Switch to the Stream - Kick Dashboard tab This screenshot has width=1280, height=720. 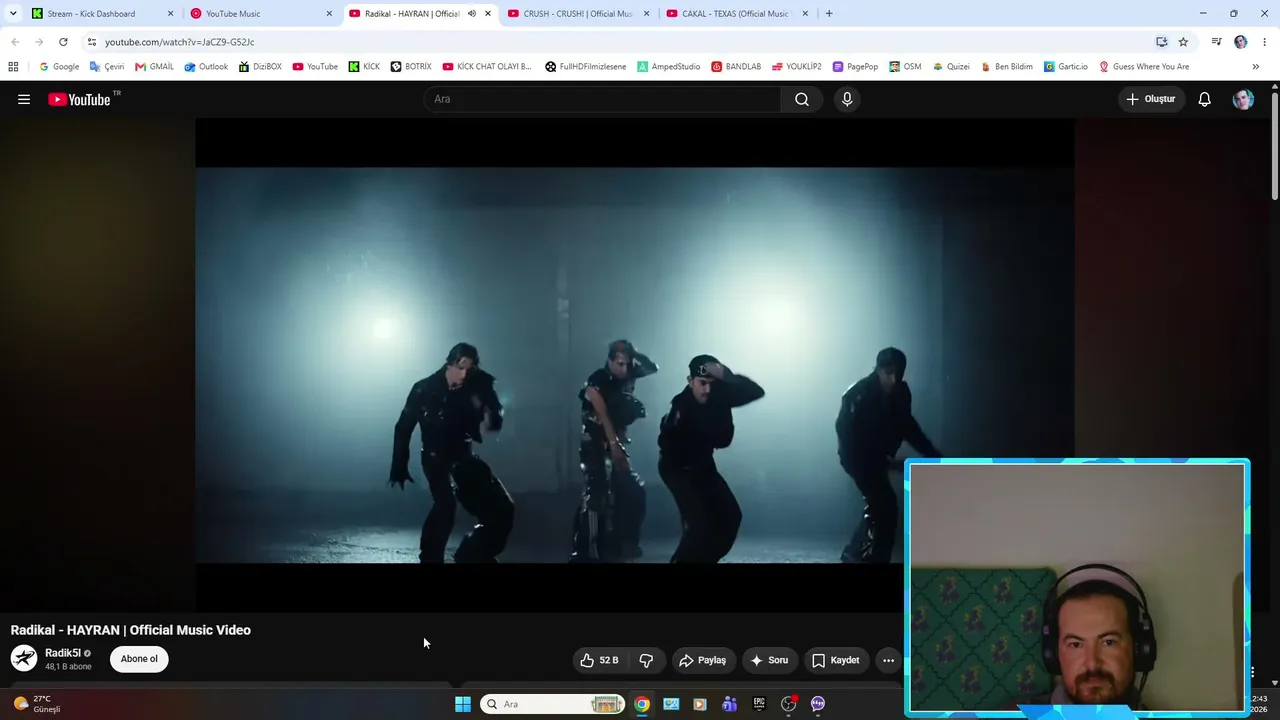(x=103, y=14)
